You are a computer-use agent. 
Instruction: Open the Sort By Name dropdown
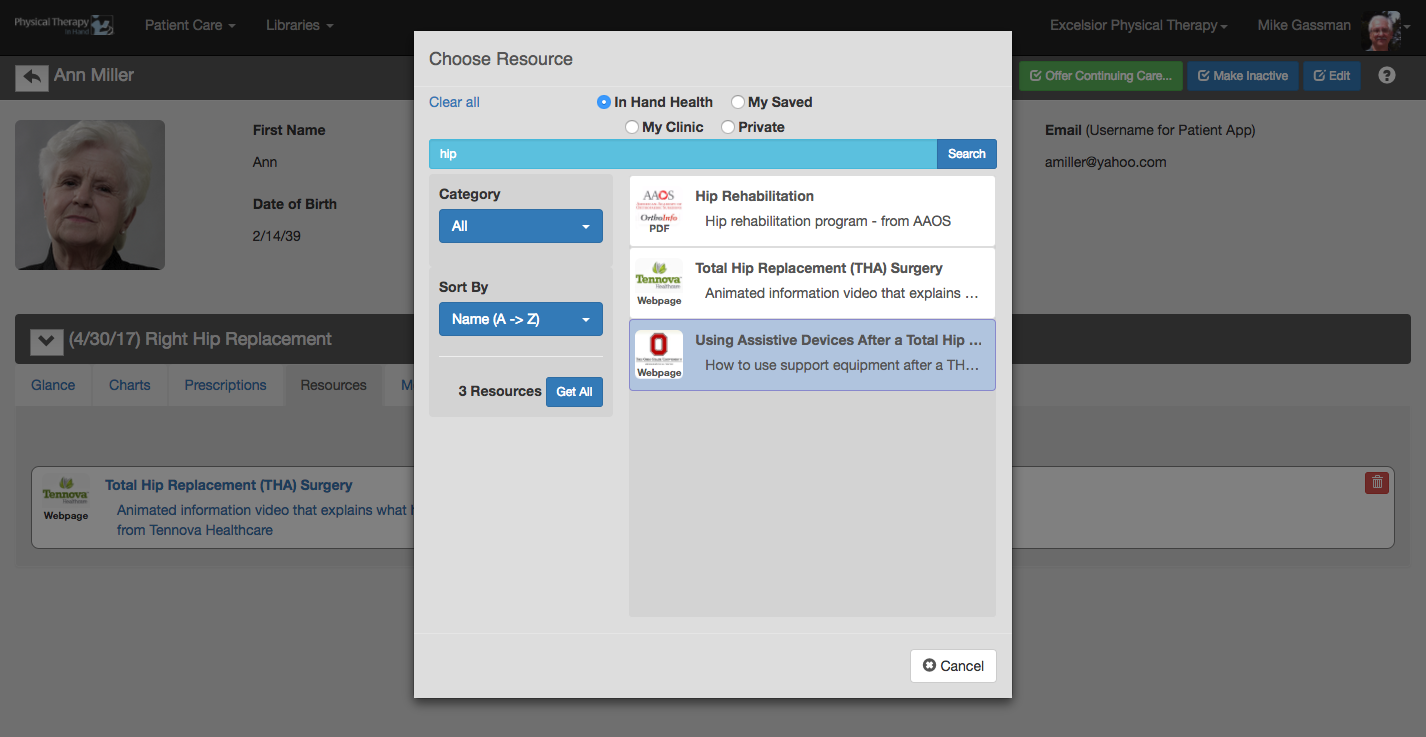tap(521, 319)
